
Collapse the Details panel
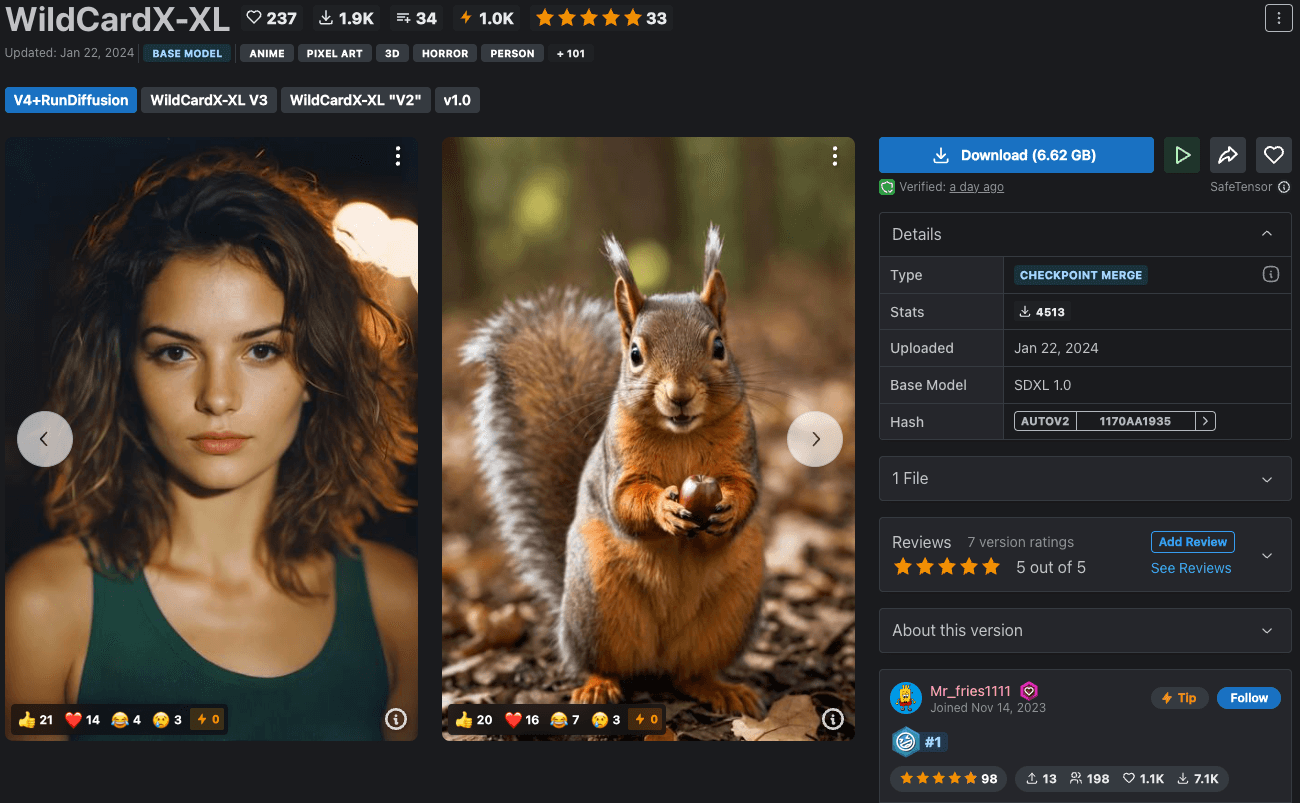tap(1267, 234)
